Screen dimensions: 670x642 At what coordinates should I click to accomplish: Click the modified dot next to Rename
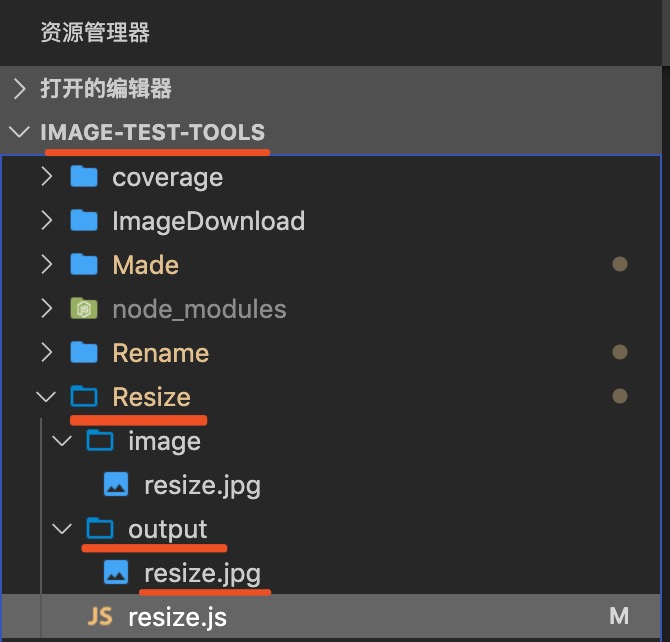tap(620, 352)
